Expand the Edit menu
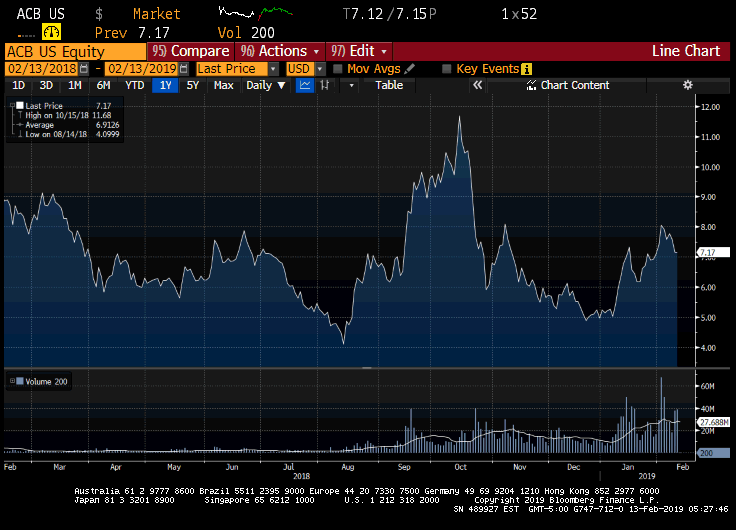This screenshot has height=530, width=736. pos(360,51)
